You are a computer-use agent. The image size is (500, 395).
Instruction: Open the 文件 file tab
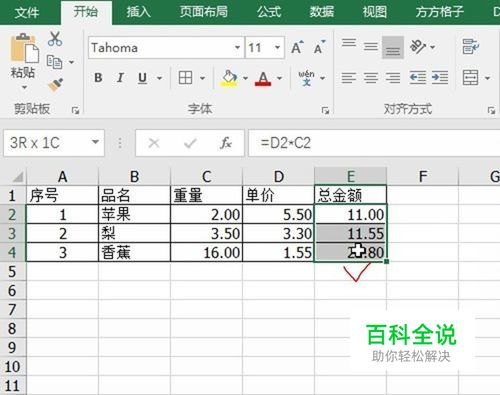coord(27,12)
